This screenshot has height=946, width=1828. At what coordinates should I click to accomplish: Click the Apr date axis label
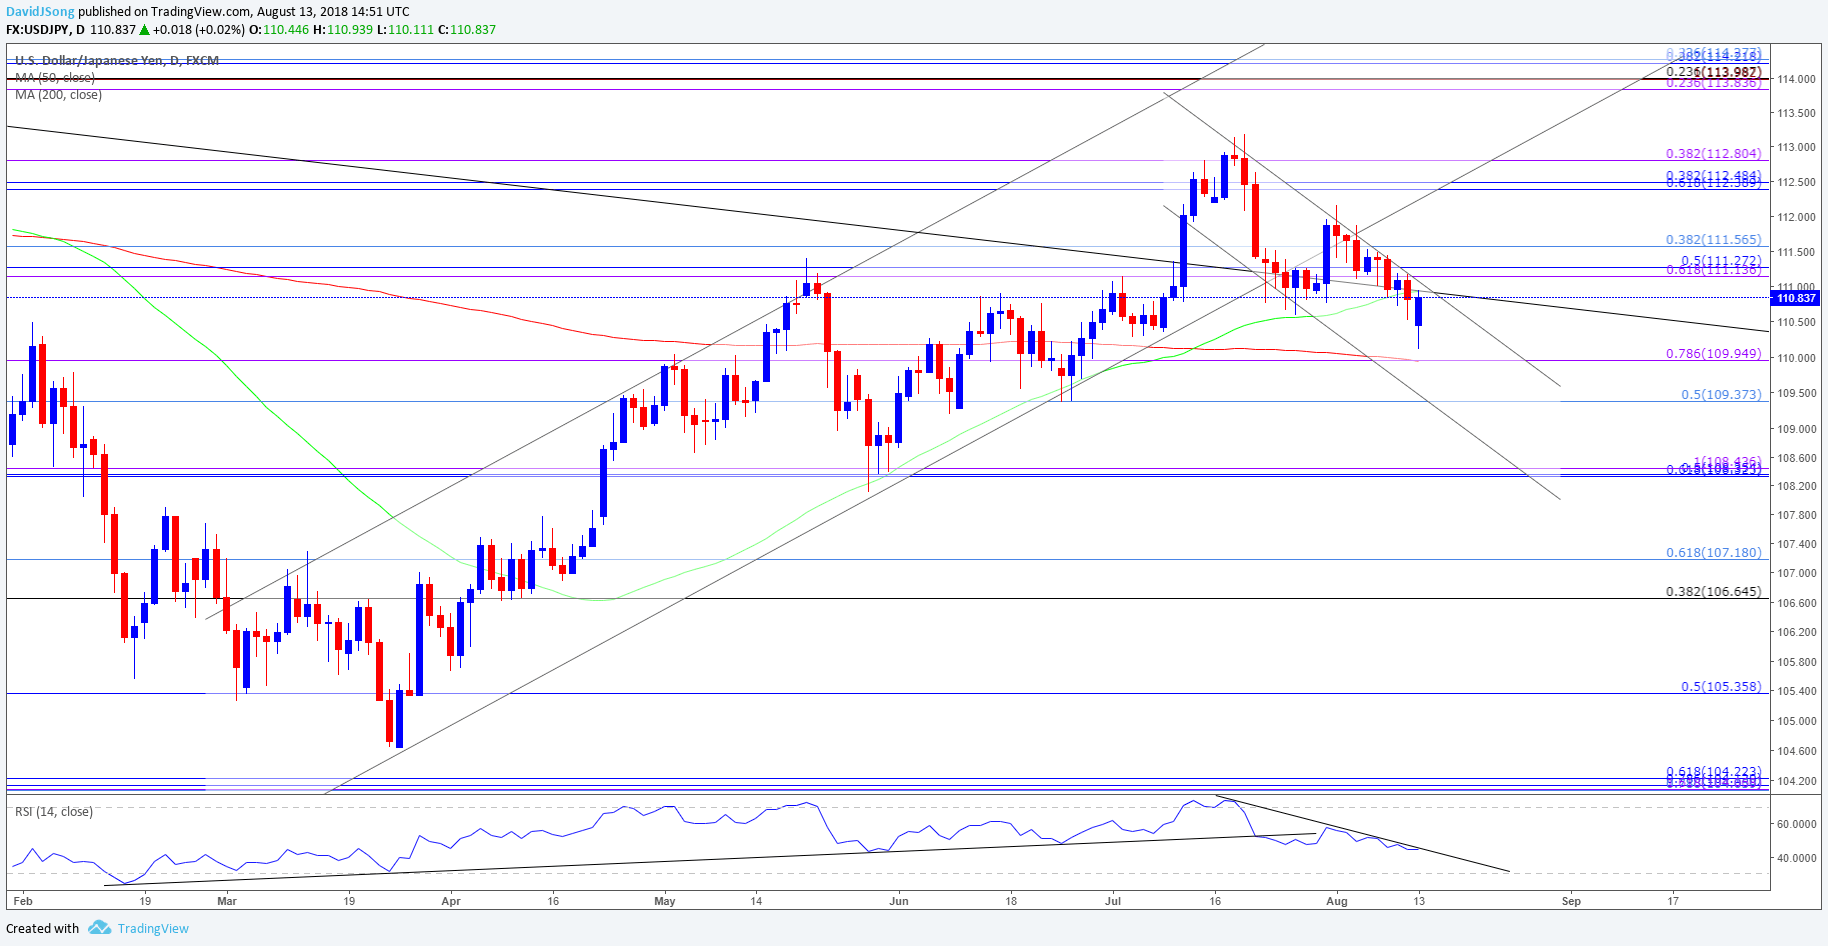(x=451, y=901)
